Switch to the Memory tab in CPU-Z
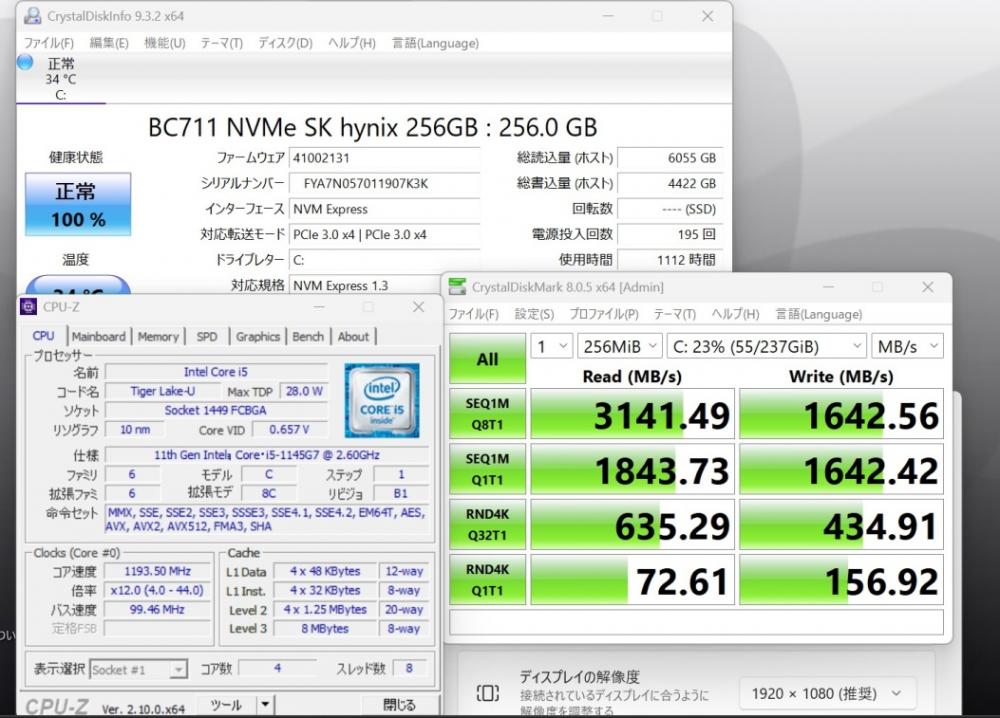 pyautogui.click(x=158, y=336)
